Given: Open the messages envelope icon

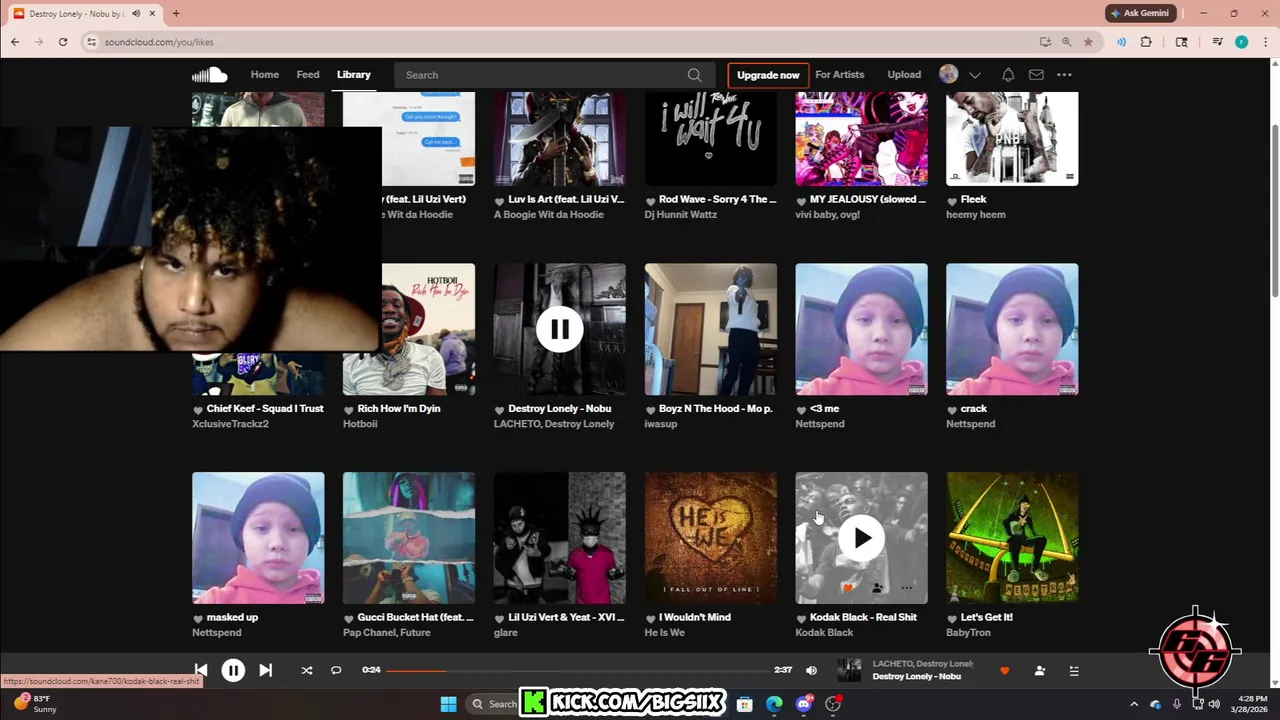Looking at the screenshot, I should 1036,75.
